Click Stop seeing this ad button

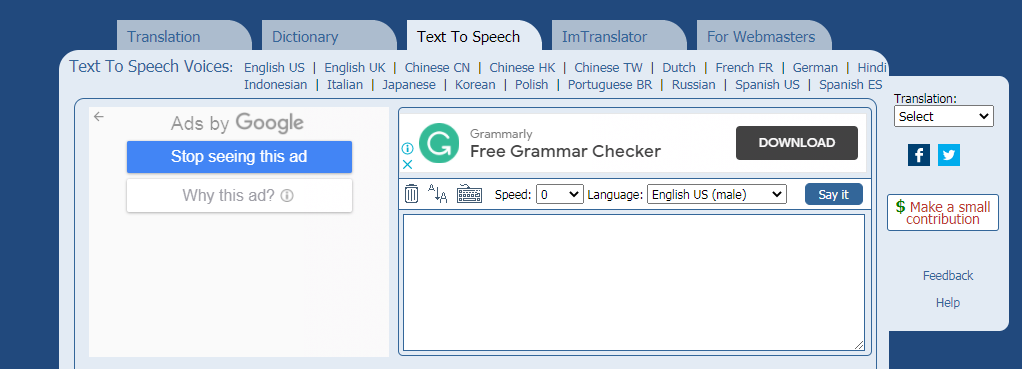(239, 157)
